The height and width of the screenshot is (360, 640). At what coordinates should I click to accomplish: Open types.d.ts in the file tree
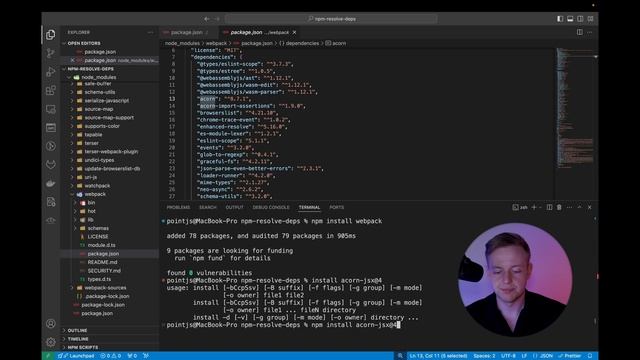(x=99, y=279)
